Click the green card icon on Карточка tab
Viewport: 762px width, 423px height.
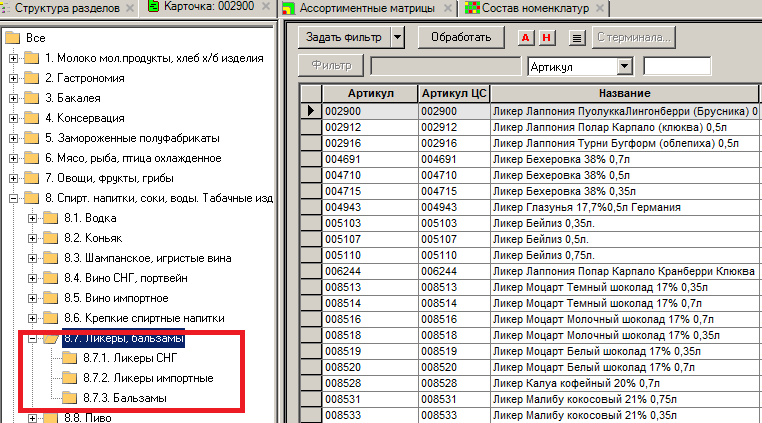tap(153, 6)
